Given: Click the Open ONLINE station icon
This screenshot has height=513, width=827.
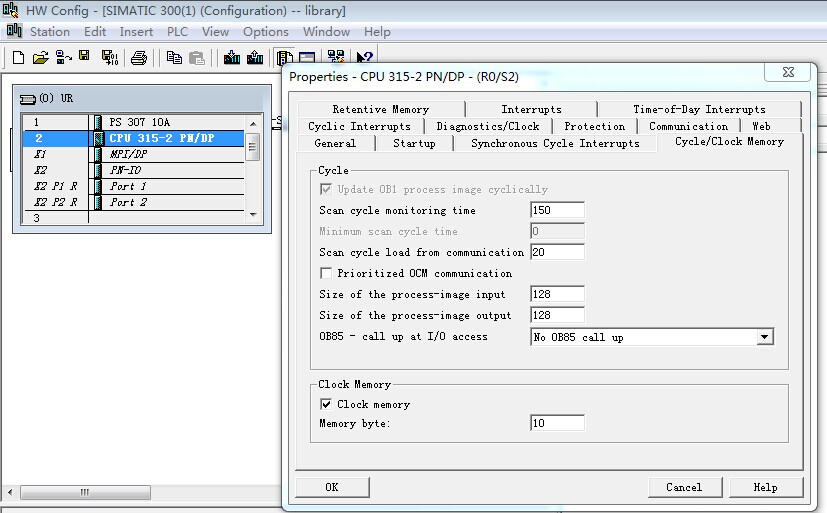Looking at the screenshot, I should (x=63, y=57).
